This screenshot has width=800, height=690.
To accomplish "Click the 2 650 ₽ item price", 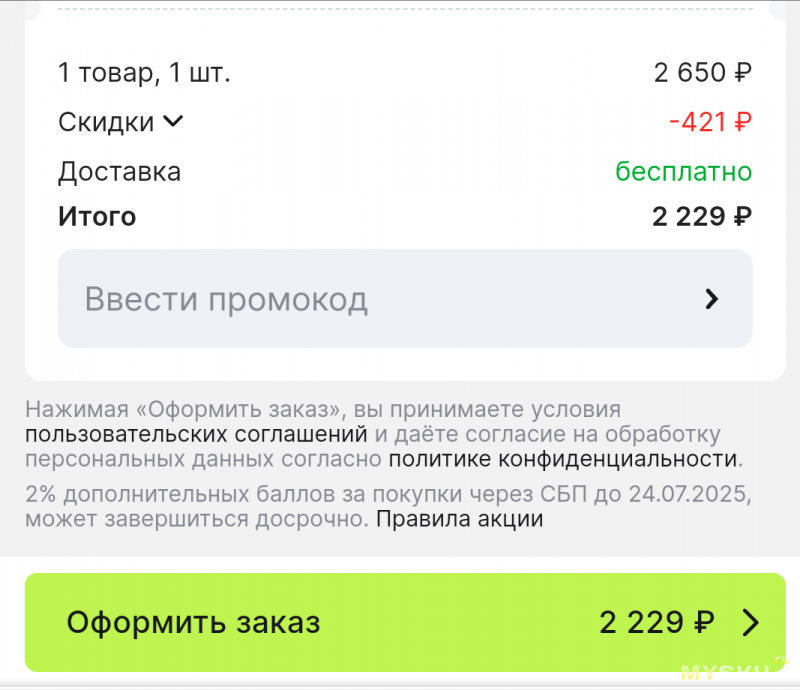I will pyautogui.click(x=703, y=72).
